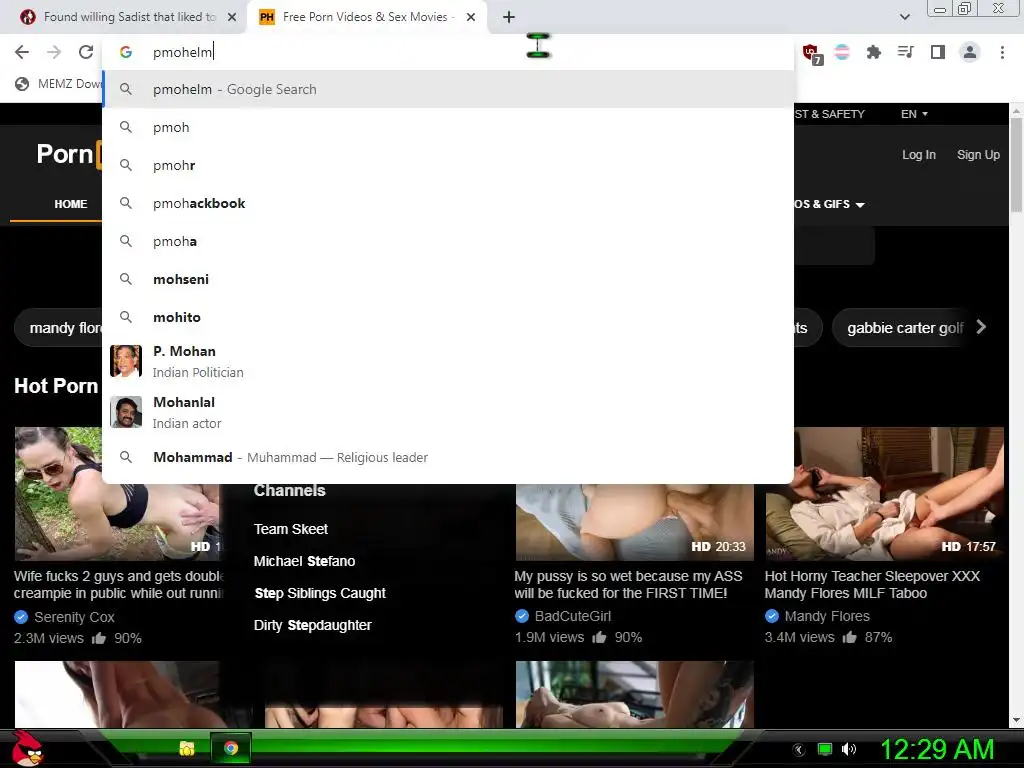The height and width of the screenshot is (768, 1024).
Task: Open the 'Mohanlal' Indian actor suggestion
Action: [448, 412]
